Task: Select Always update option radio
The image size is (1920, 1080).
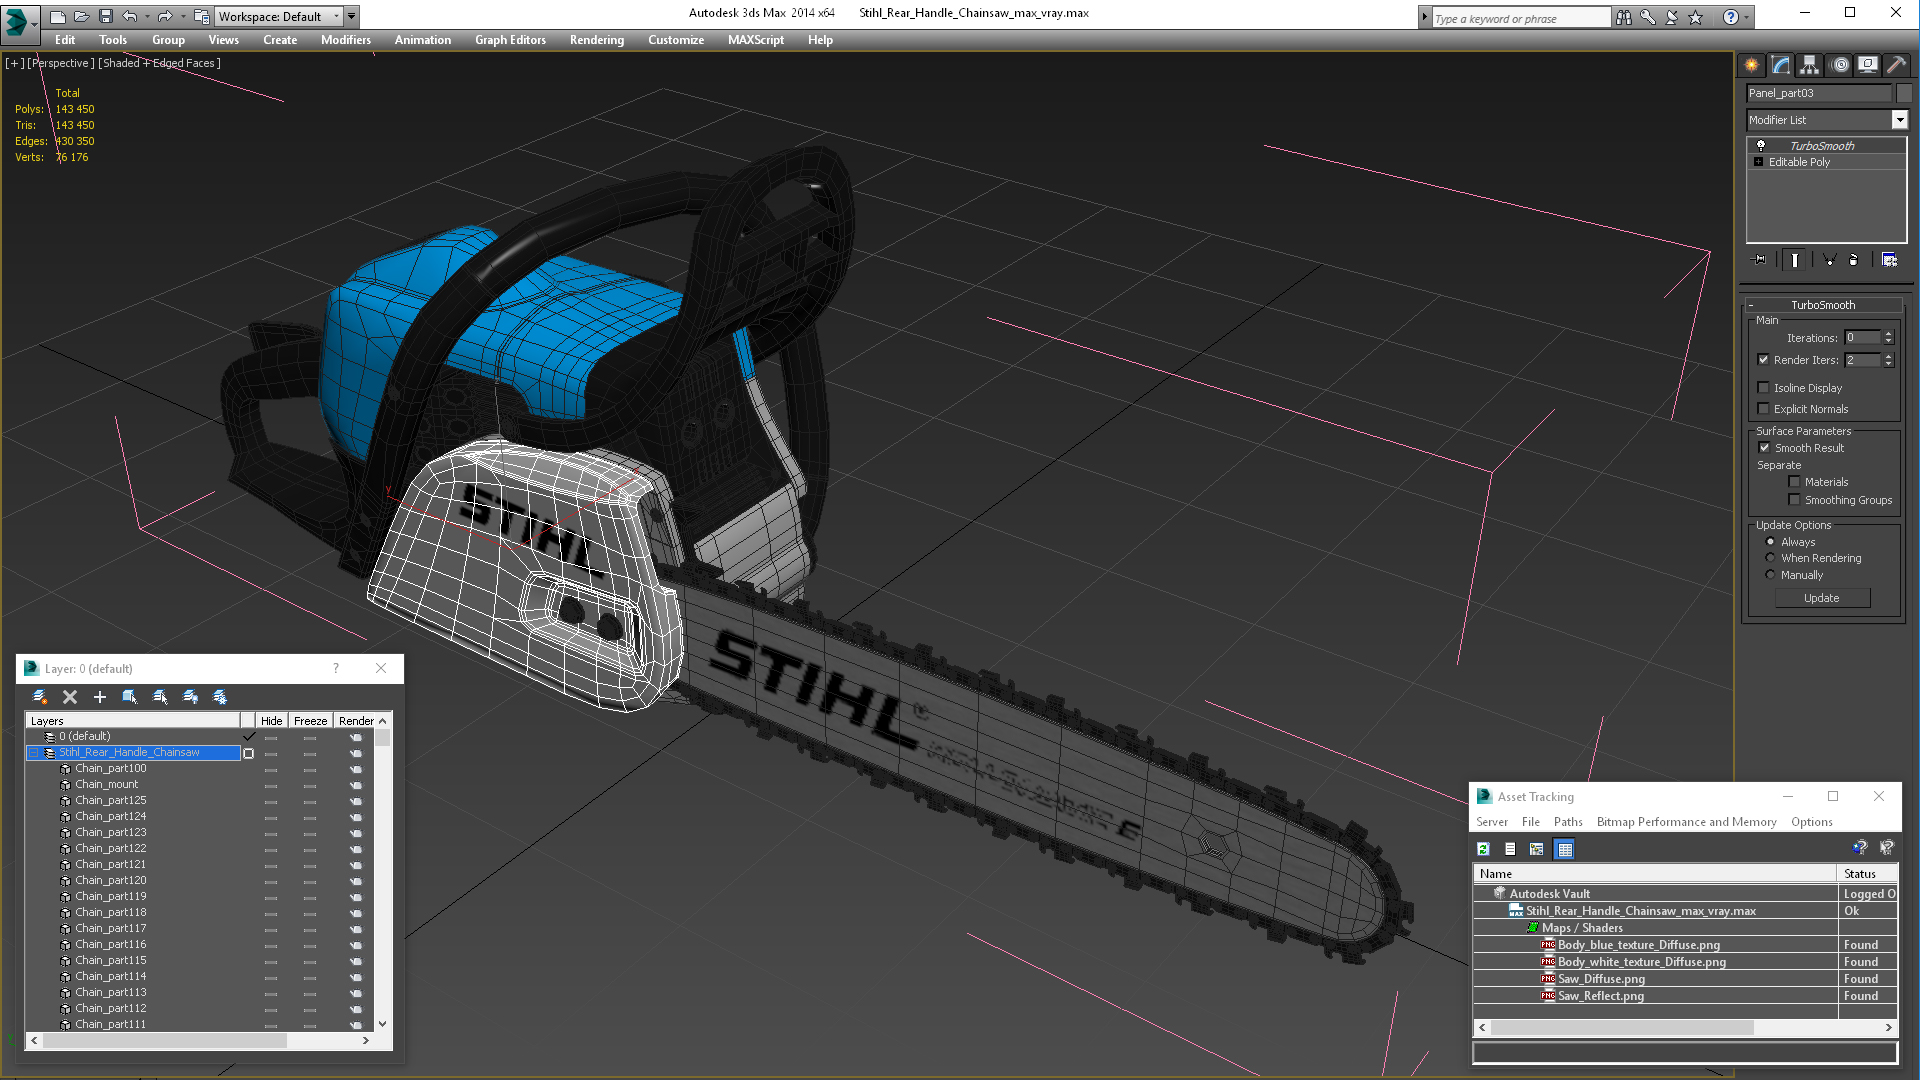Action: 1770,542
